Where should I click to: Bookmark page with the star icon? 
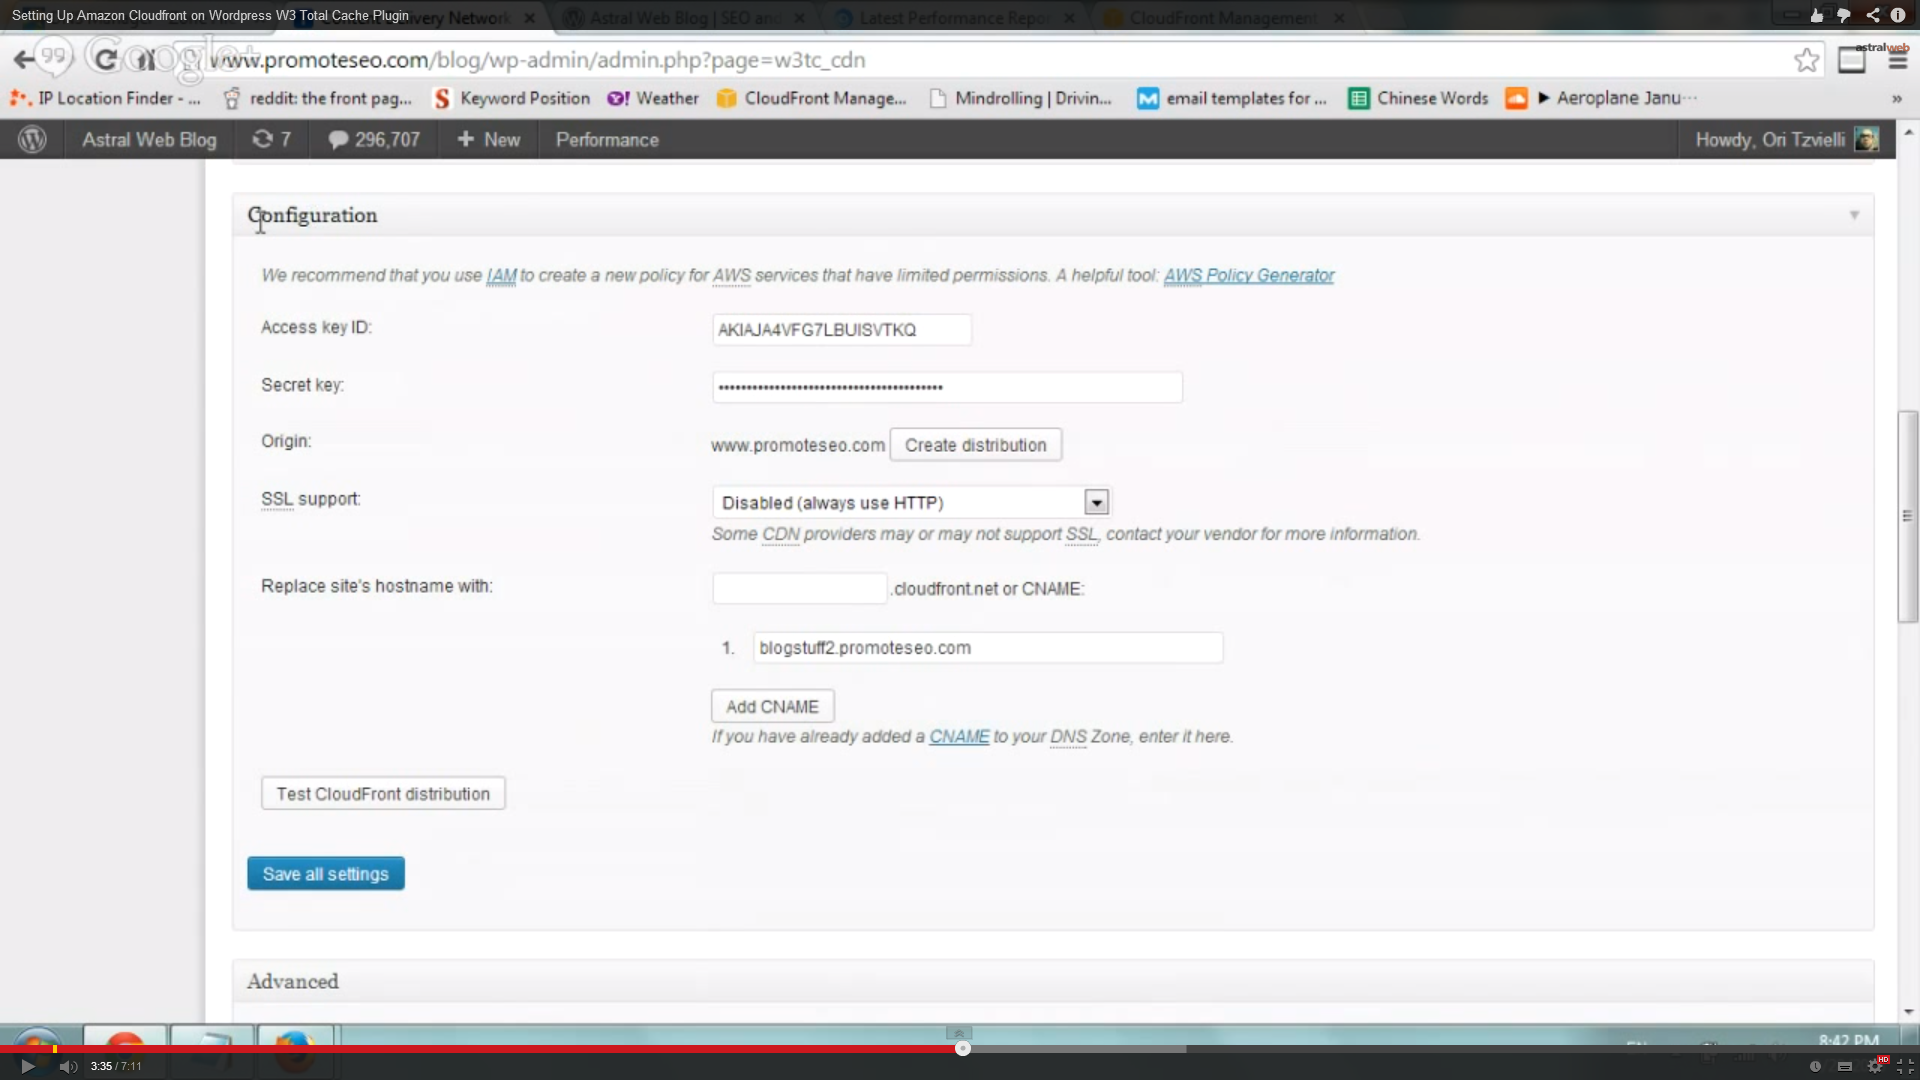click(1806, 60)
